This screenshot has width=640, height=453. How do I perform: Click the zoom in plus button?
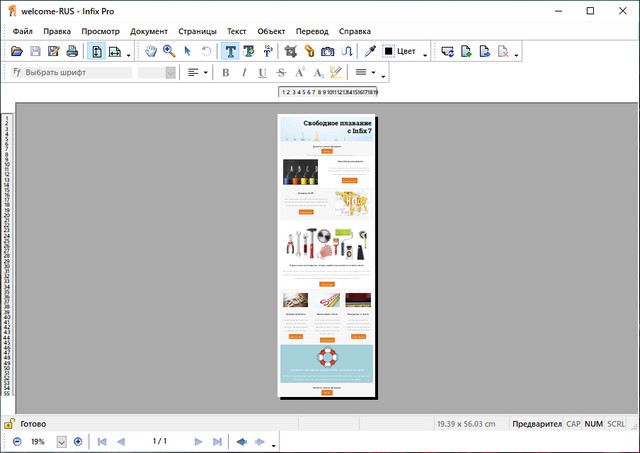(x=78, y=441)
